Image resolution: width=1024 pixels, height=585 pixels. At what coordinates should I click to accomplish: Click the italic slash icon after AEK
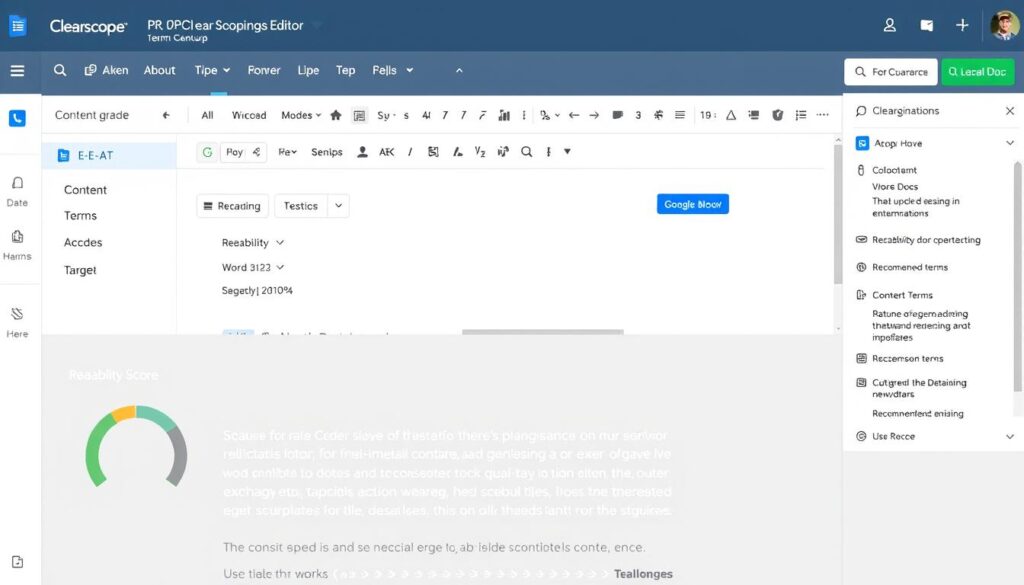tap(410, 152)
